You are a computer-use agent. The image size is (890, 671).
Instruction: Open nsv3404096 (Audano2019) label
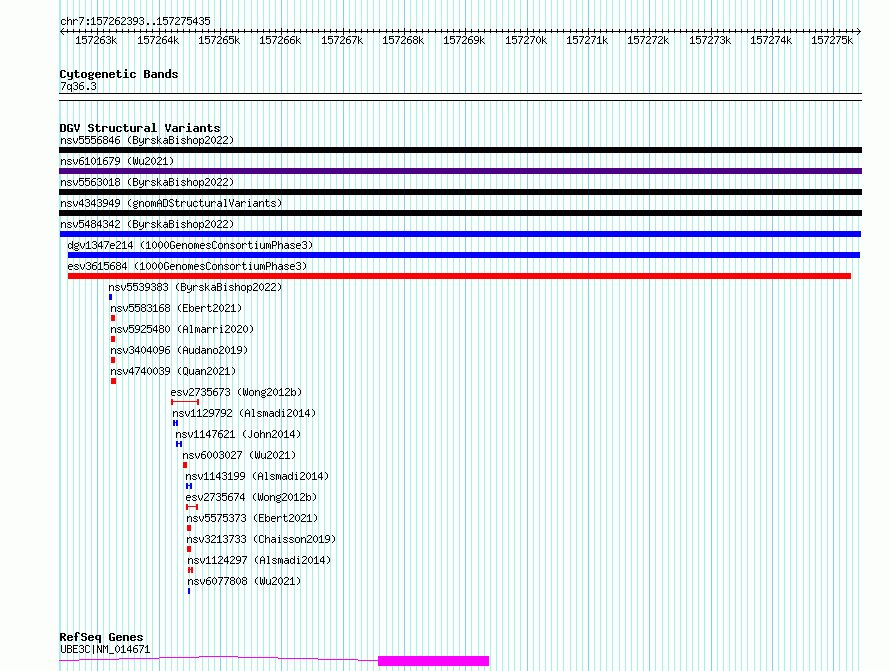tap(179, 350)
